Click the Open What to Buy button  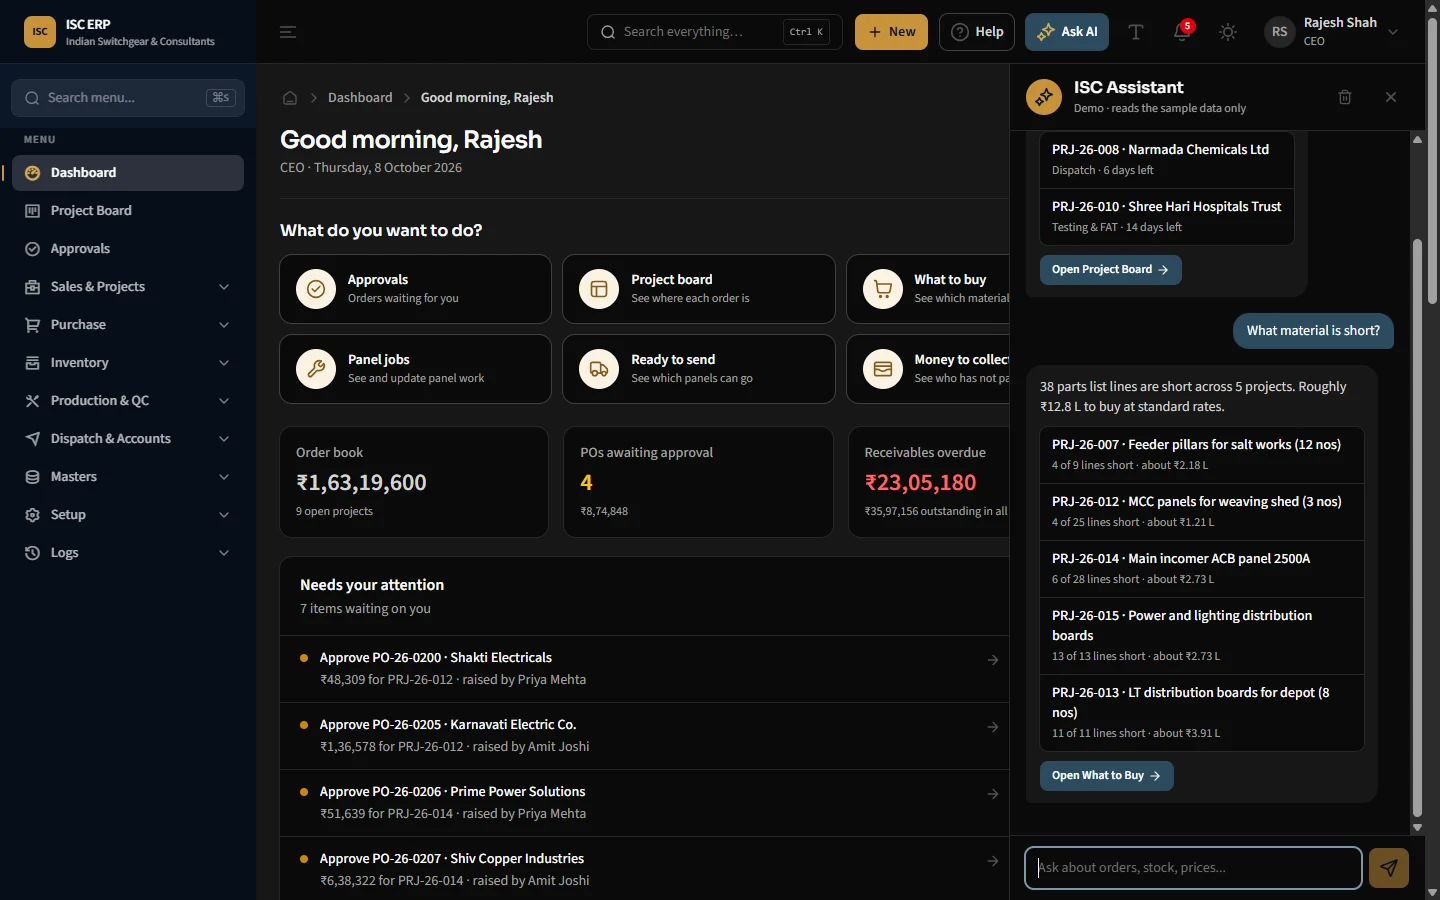click(1107, 776)
